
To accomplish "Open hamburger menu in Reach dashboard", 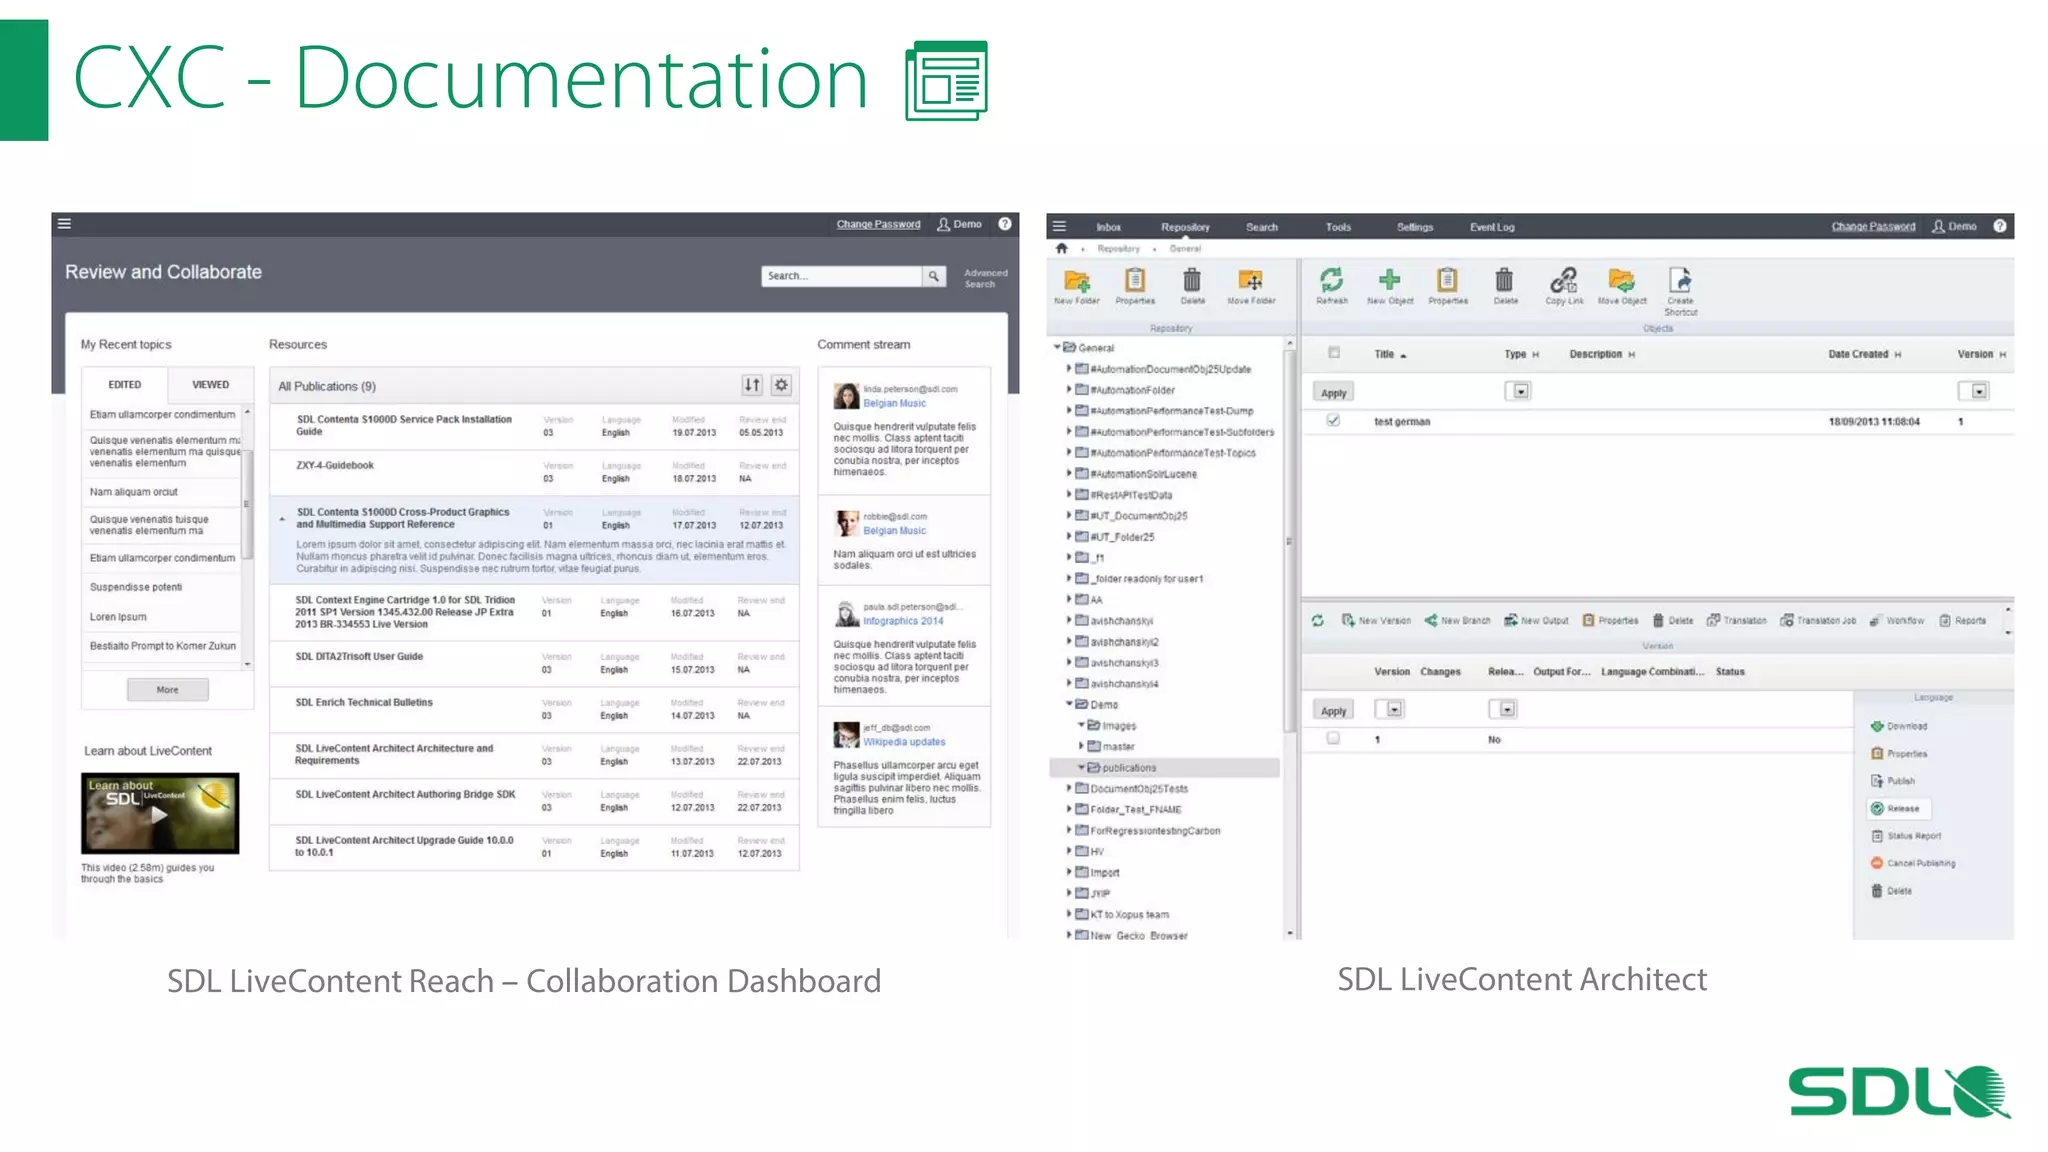I will click(x=64, y=224).
